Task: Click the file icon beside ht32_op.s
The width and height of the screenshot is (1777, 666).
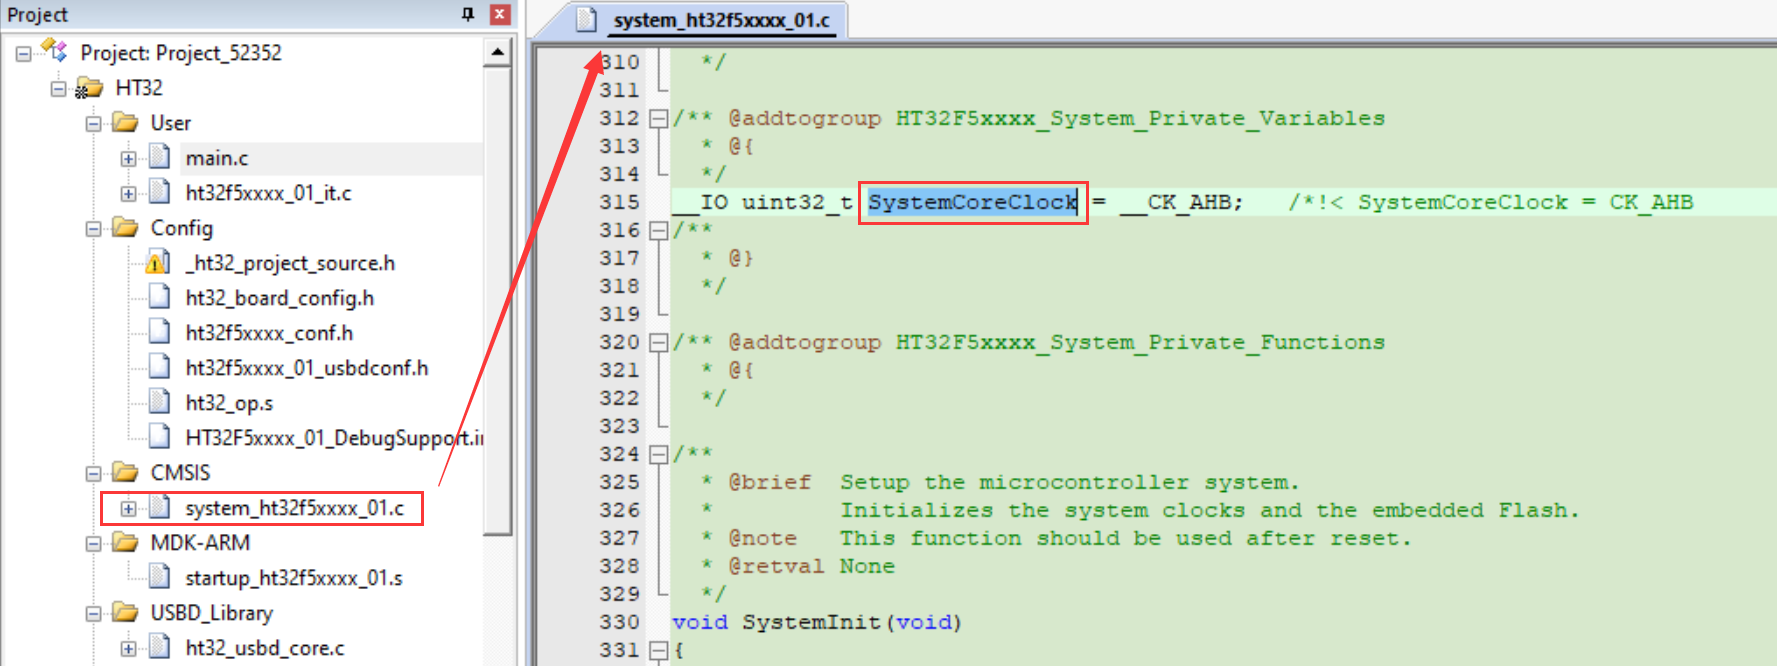Action: 159,402
